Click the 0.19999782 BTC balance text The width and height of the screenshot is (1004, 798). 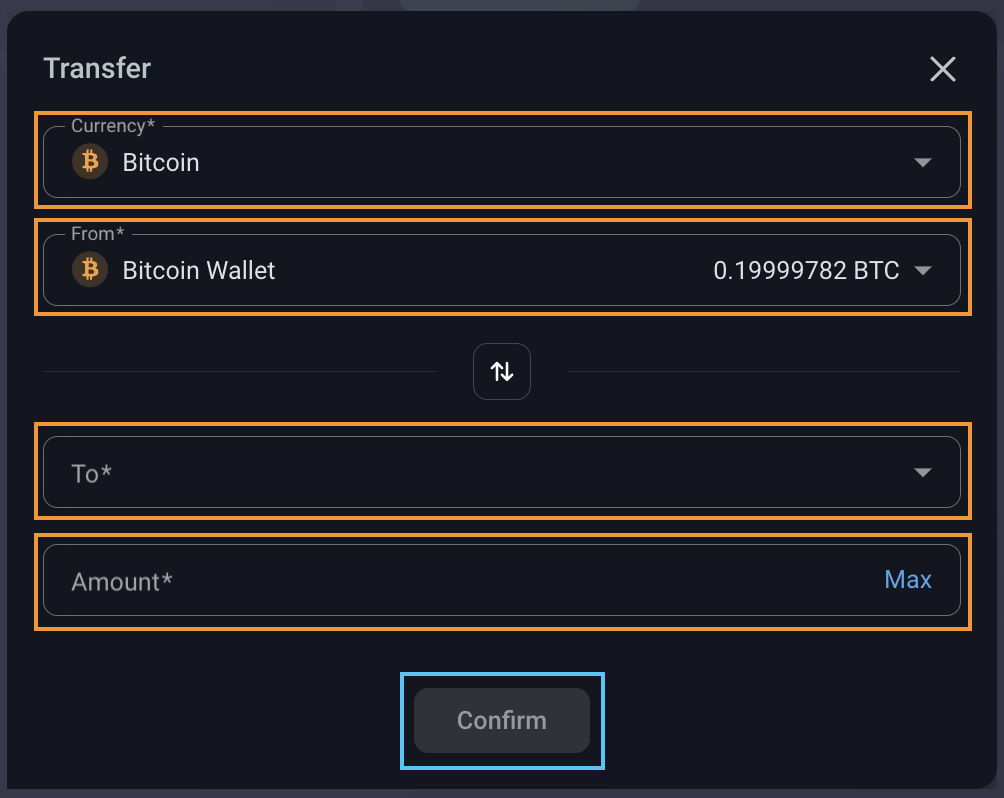(806, 270)
